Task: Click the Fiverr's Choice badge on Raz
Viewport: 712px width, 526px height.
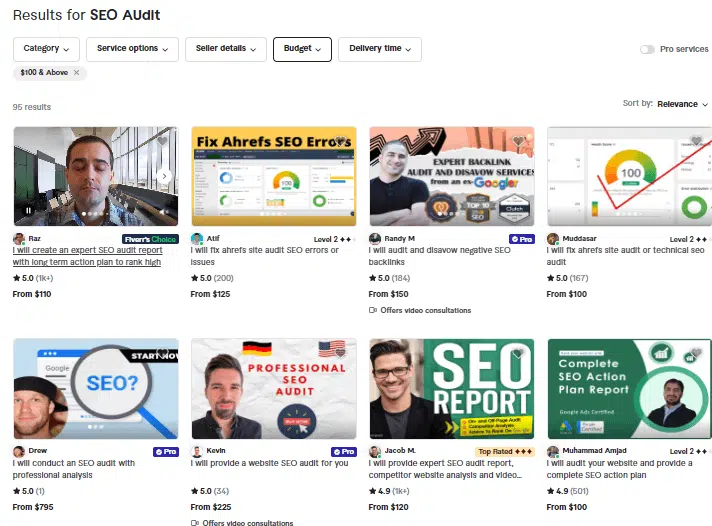Action: click(x=150, y=239)
